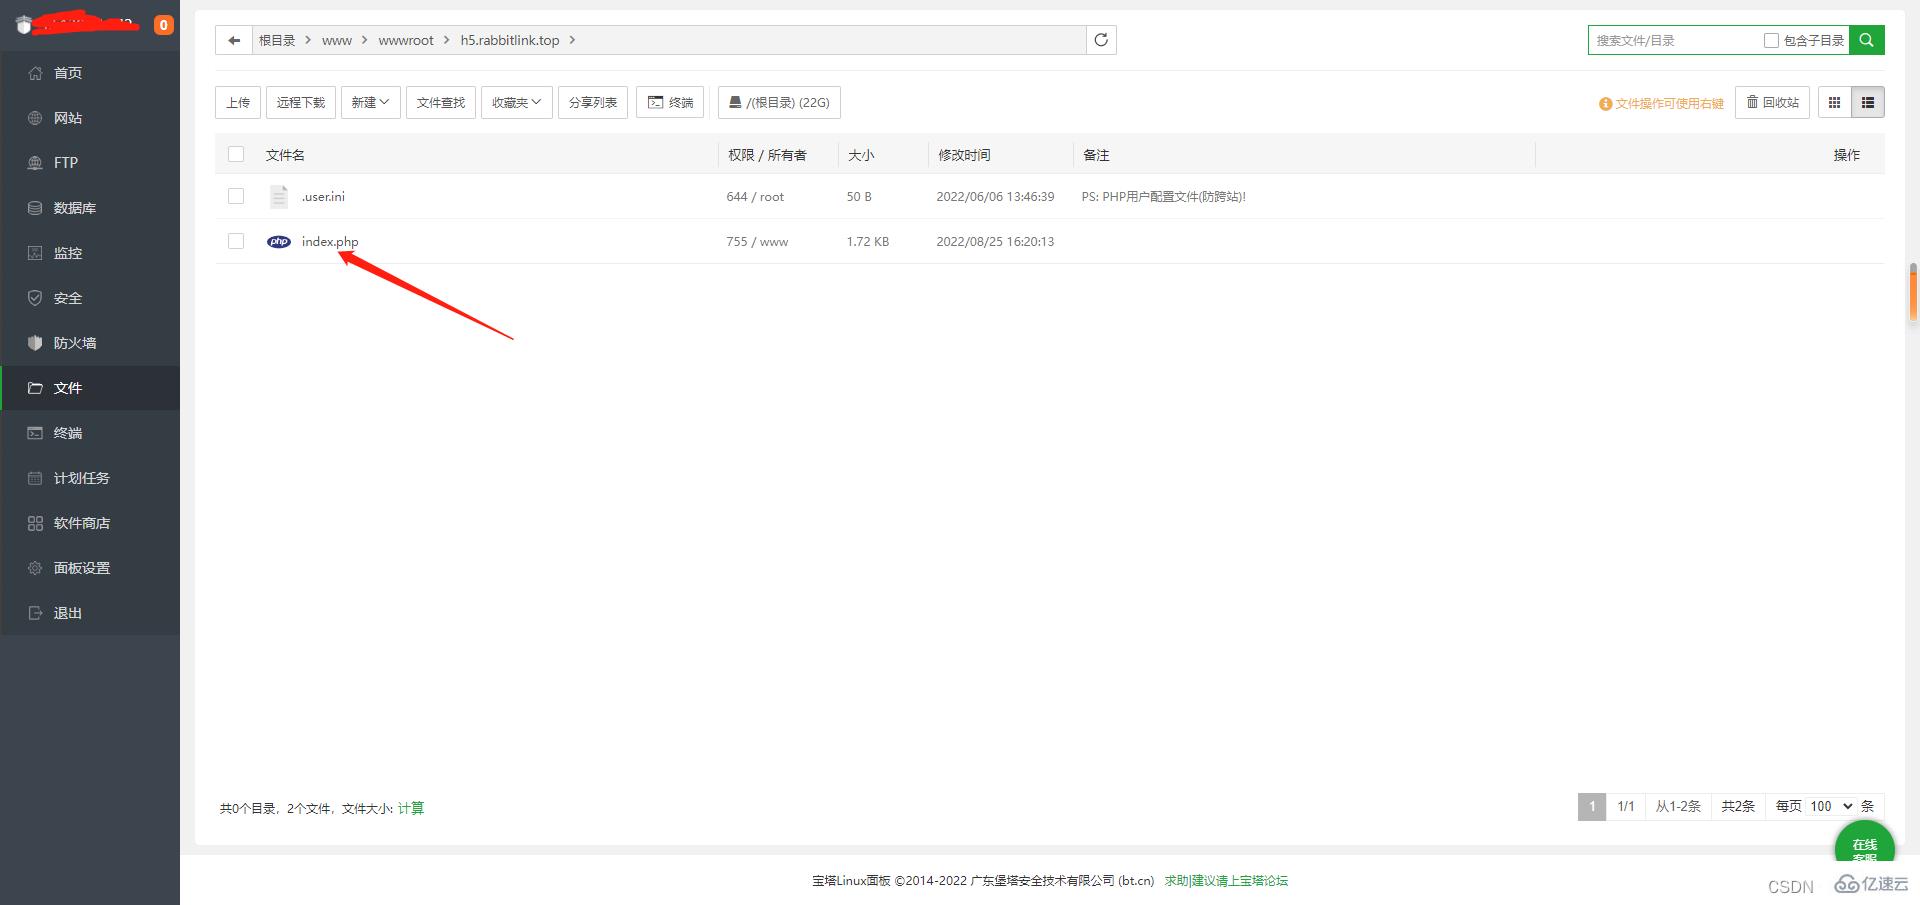Click permission 644 / root of .user.ini
This screenshot has width=1920, height=905.
point(755,196)
